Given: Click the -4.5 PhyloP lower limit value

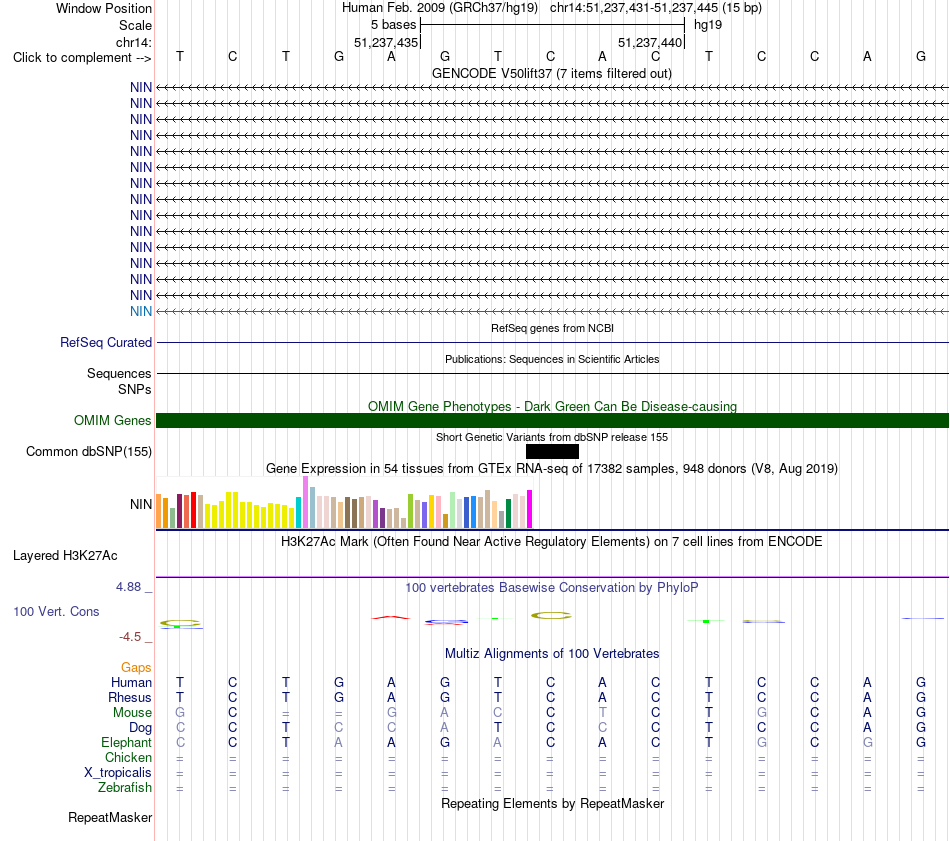Looking at the screenshot, I should click(130, 637).
